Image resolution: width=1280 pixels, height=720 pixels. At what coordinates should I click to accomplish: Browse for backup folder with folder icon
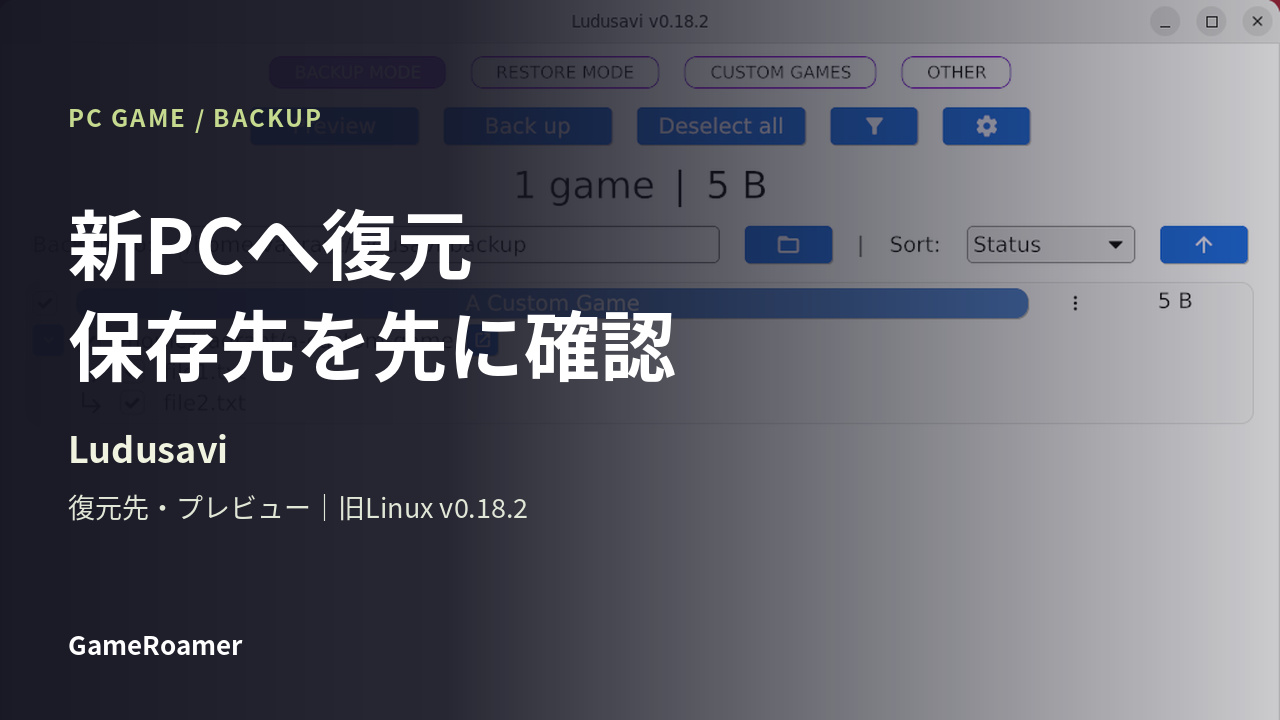[788, 245]
